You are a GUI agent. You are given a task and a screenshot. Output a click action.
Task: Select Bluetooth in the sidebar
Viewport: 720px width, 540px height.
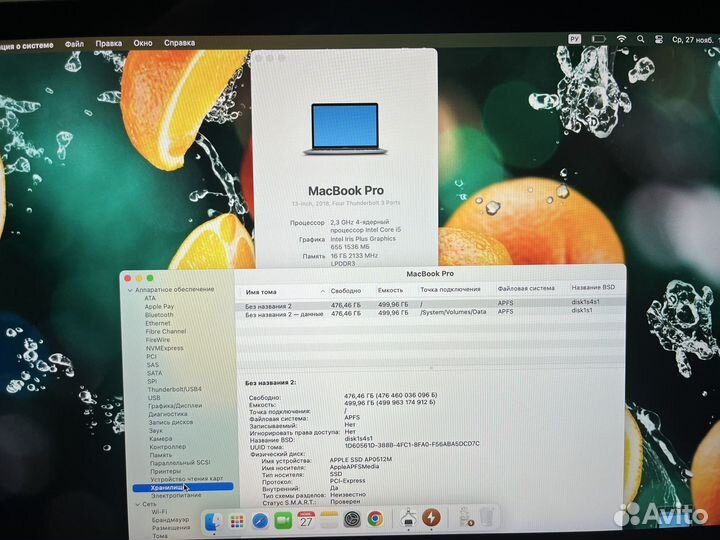tap(159, 315)
